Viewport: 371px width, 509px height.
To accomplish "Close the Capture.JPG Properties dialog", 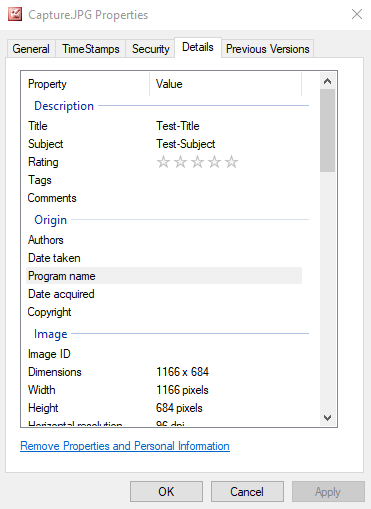I will (357, 14).
